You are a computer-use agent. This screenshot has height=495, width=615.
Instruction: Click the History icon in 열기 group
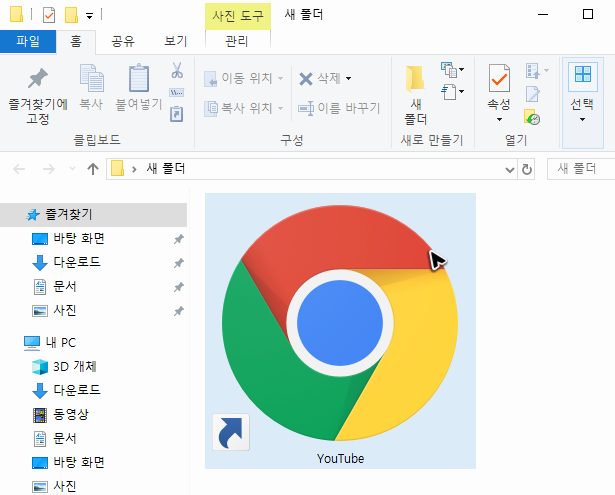(x=532, y=117)
